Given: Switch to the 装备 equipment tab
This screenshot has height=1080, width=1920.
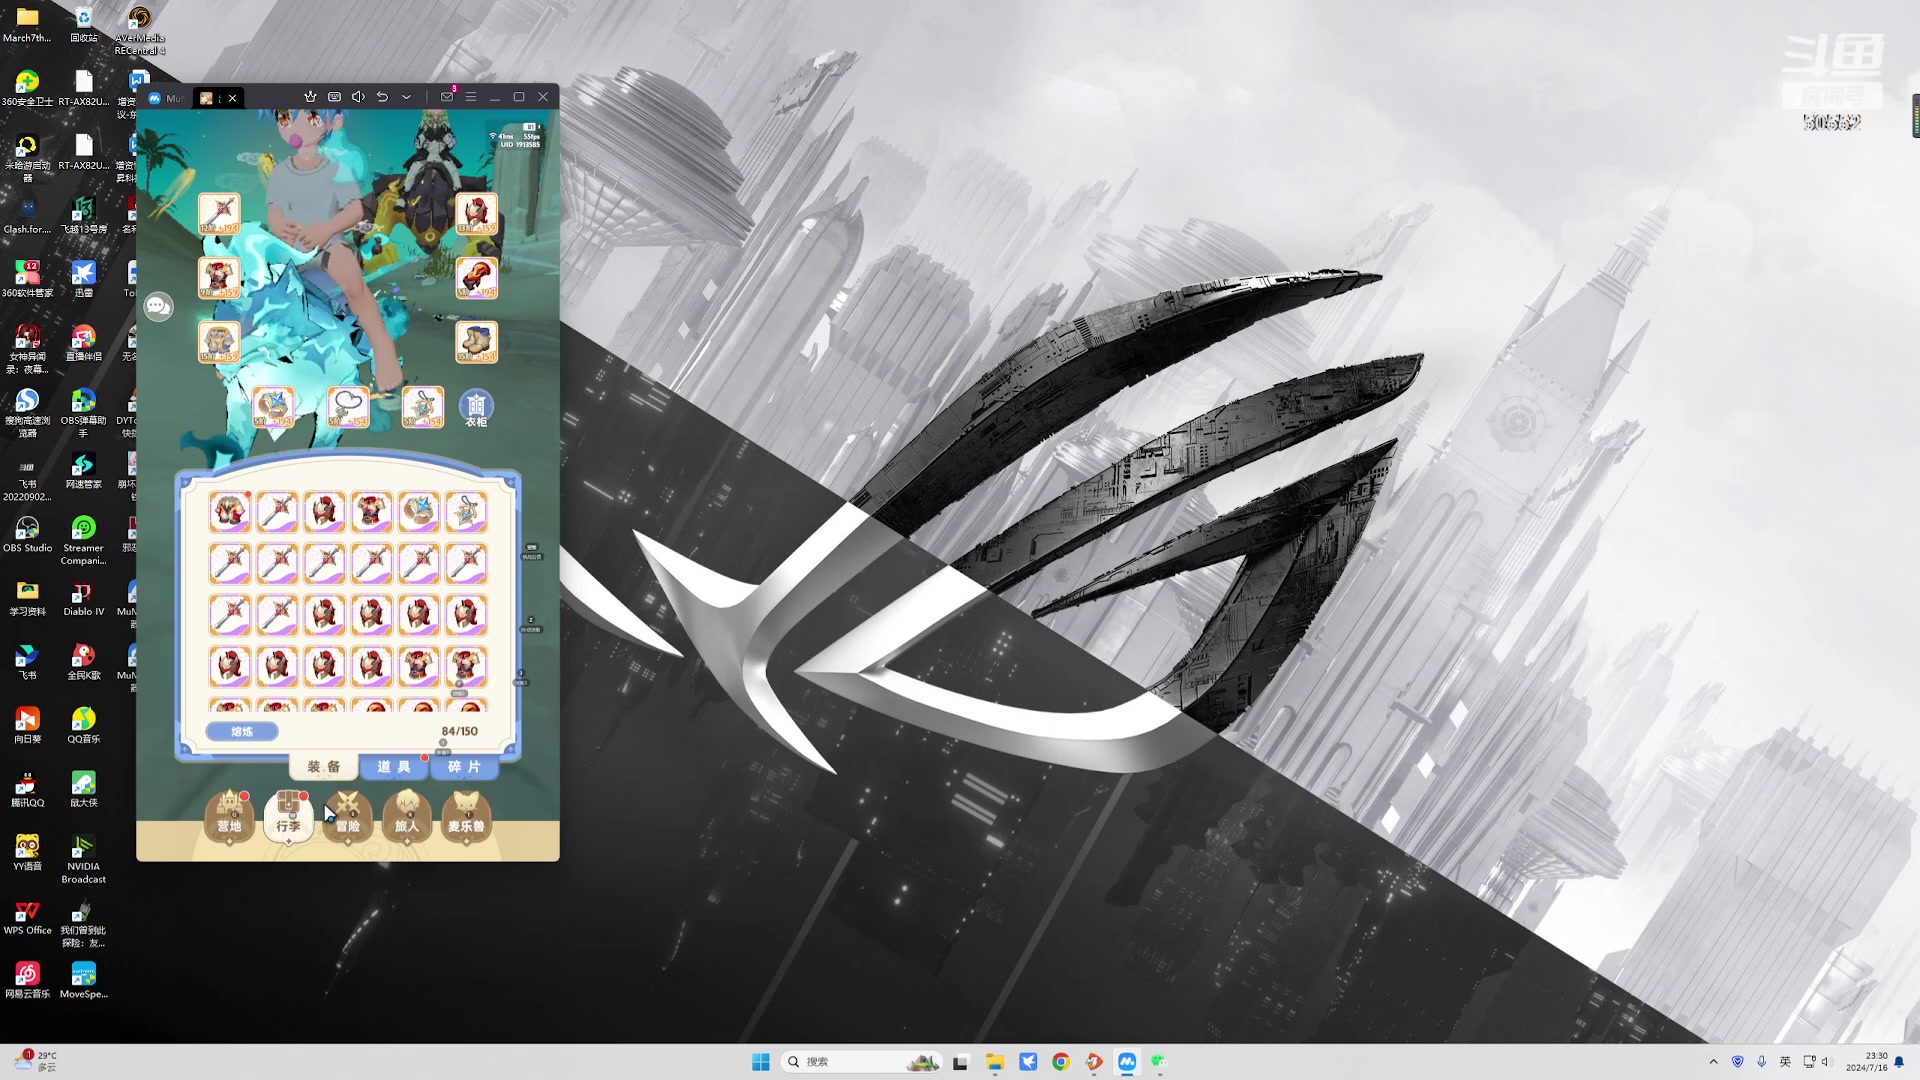Looking at the screenshot, I should pyautogui.click(x=324, y=766).
